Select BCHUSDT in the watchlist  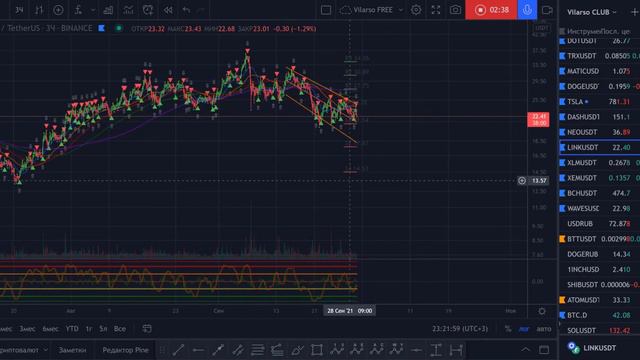[x=599, y=193]
